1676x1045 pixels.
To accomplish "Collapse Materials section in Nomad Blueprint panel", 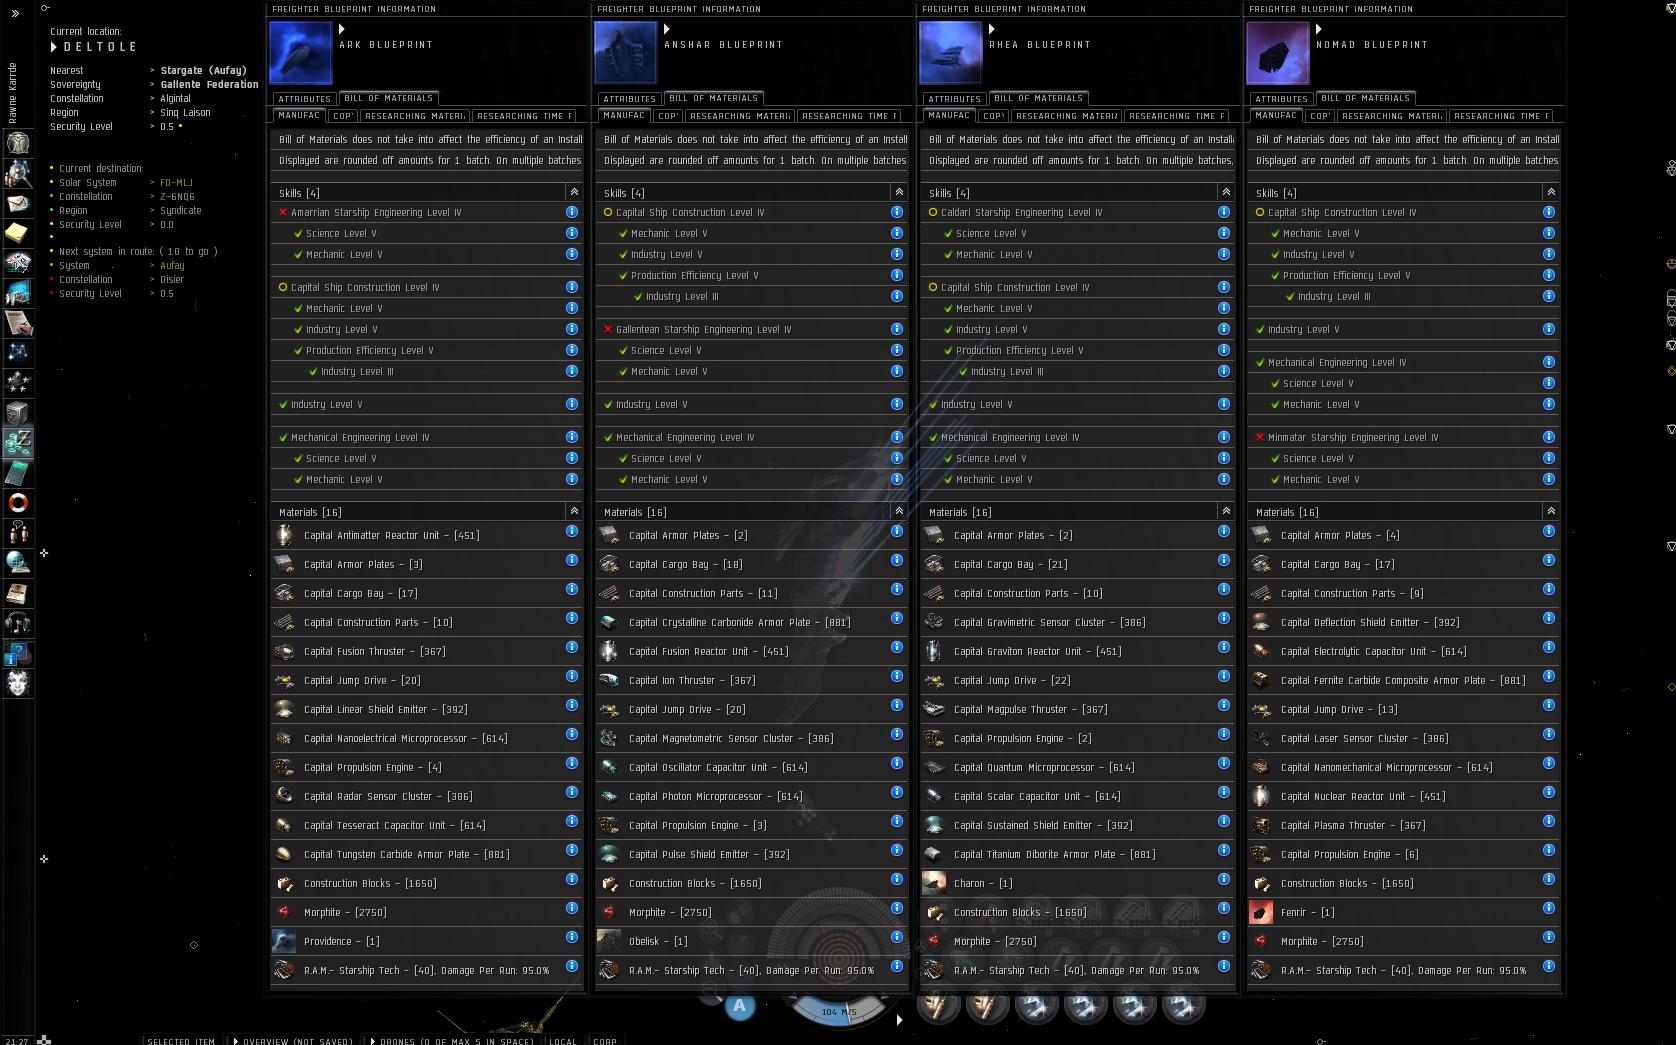I will (1551, 511).
